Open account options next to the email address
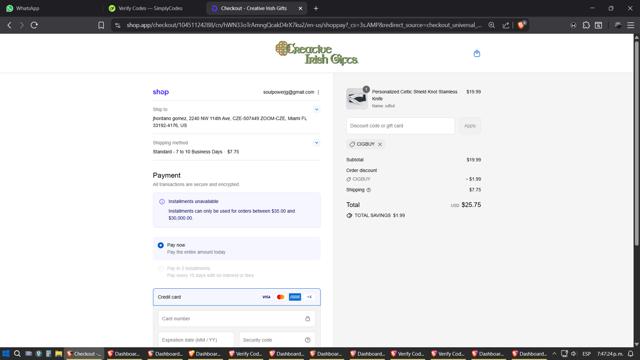This screenshot has height=360, width=640. point(318,92)
